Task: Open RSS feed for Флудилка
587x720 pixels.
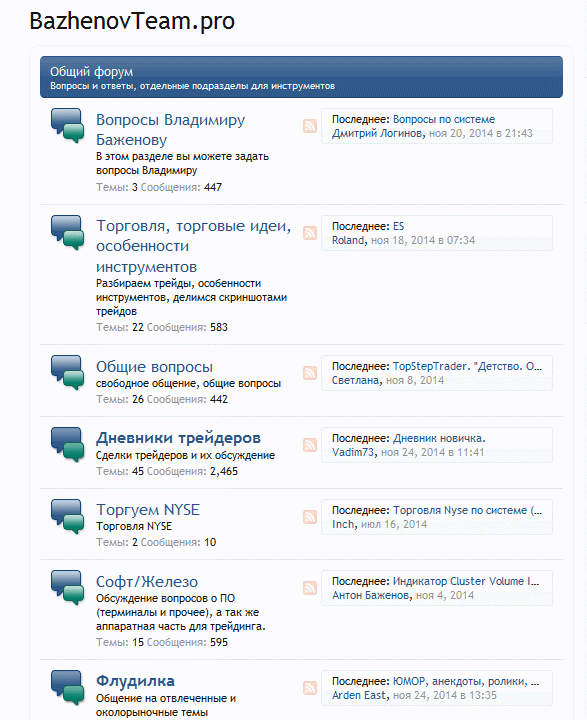Action: tap(310, 688)
